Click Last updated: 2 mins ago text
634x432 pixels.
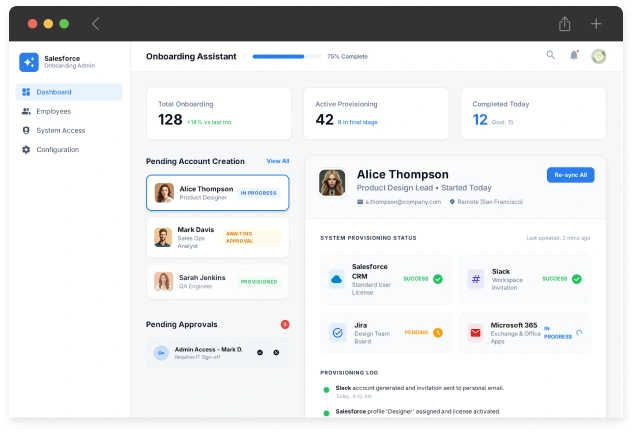point(558,238)
